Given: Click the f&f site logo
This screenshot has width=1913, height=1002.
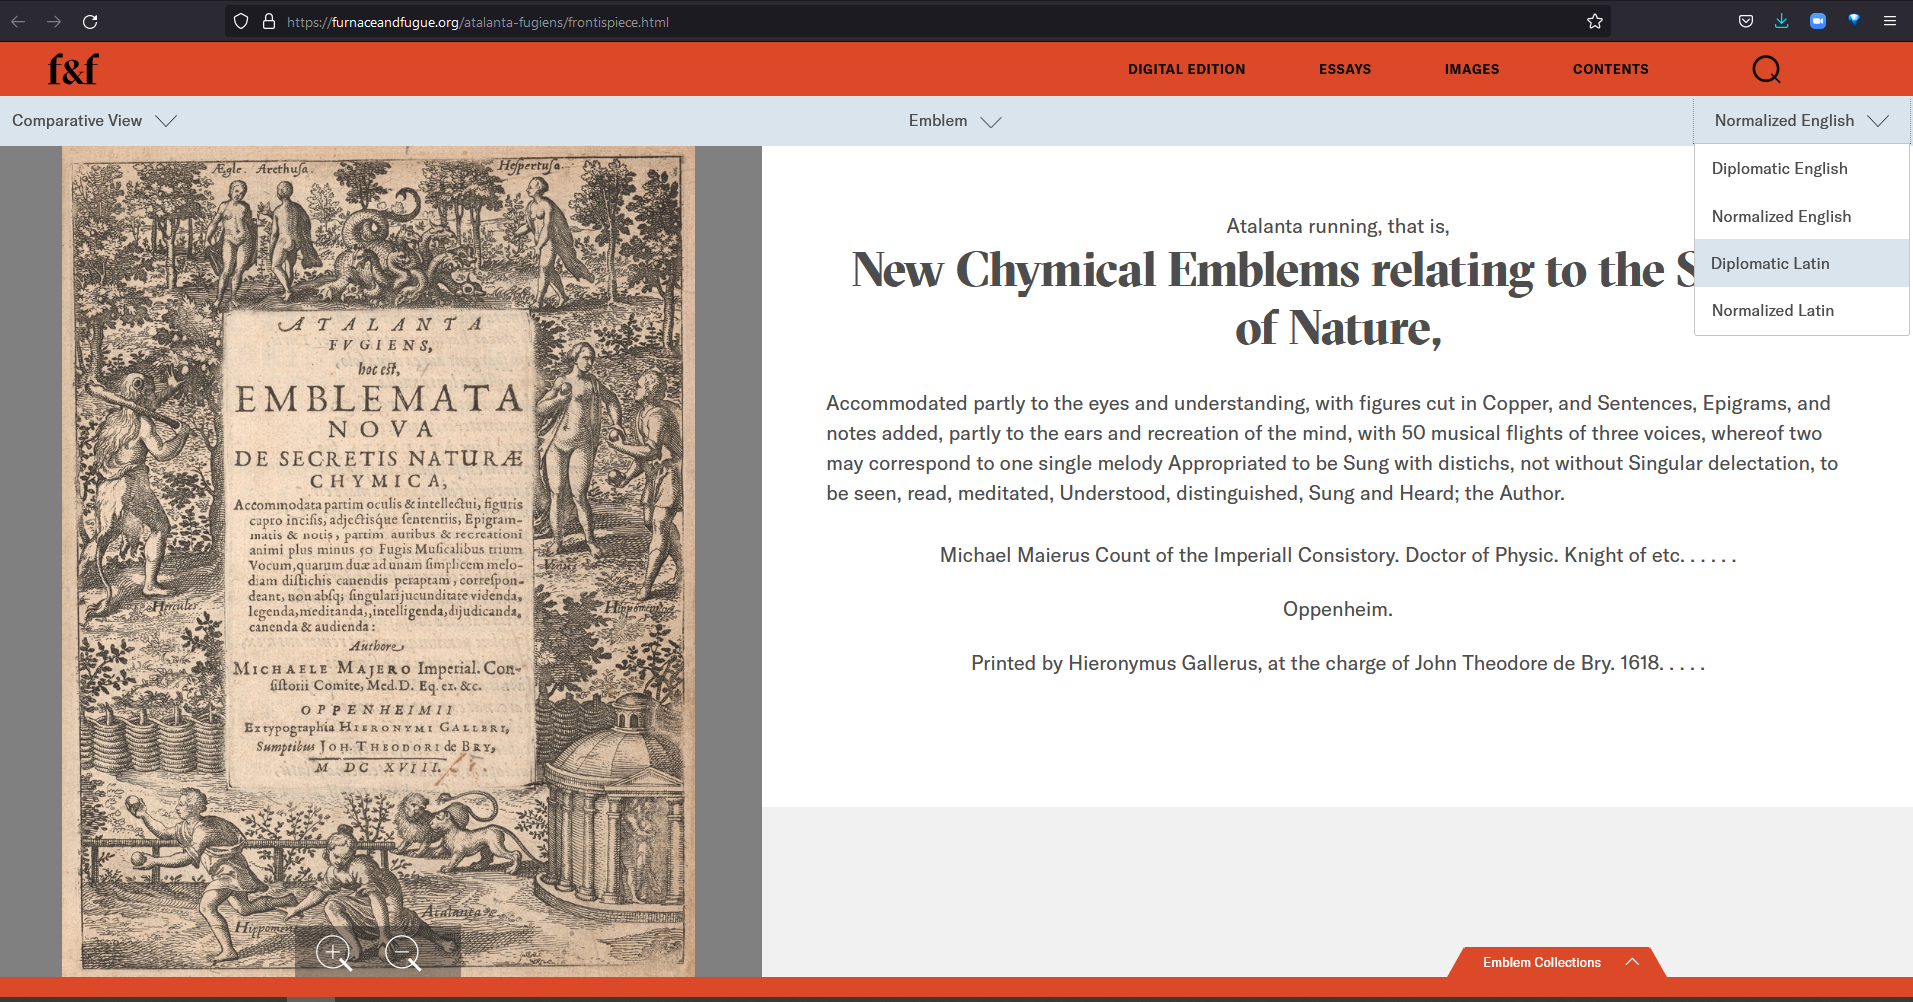Looking at the screenshot, I should [x=73, y=69].
